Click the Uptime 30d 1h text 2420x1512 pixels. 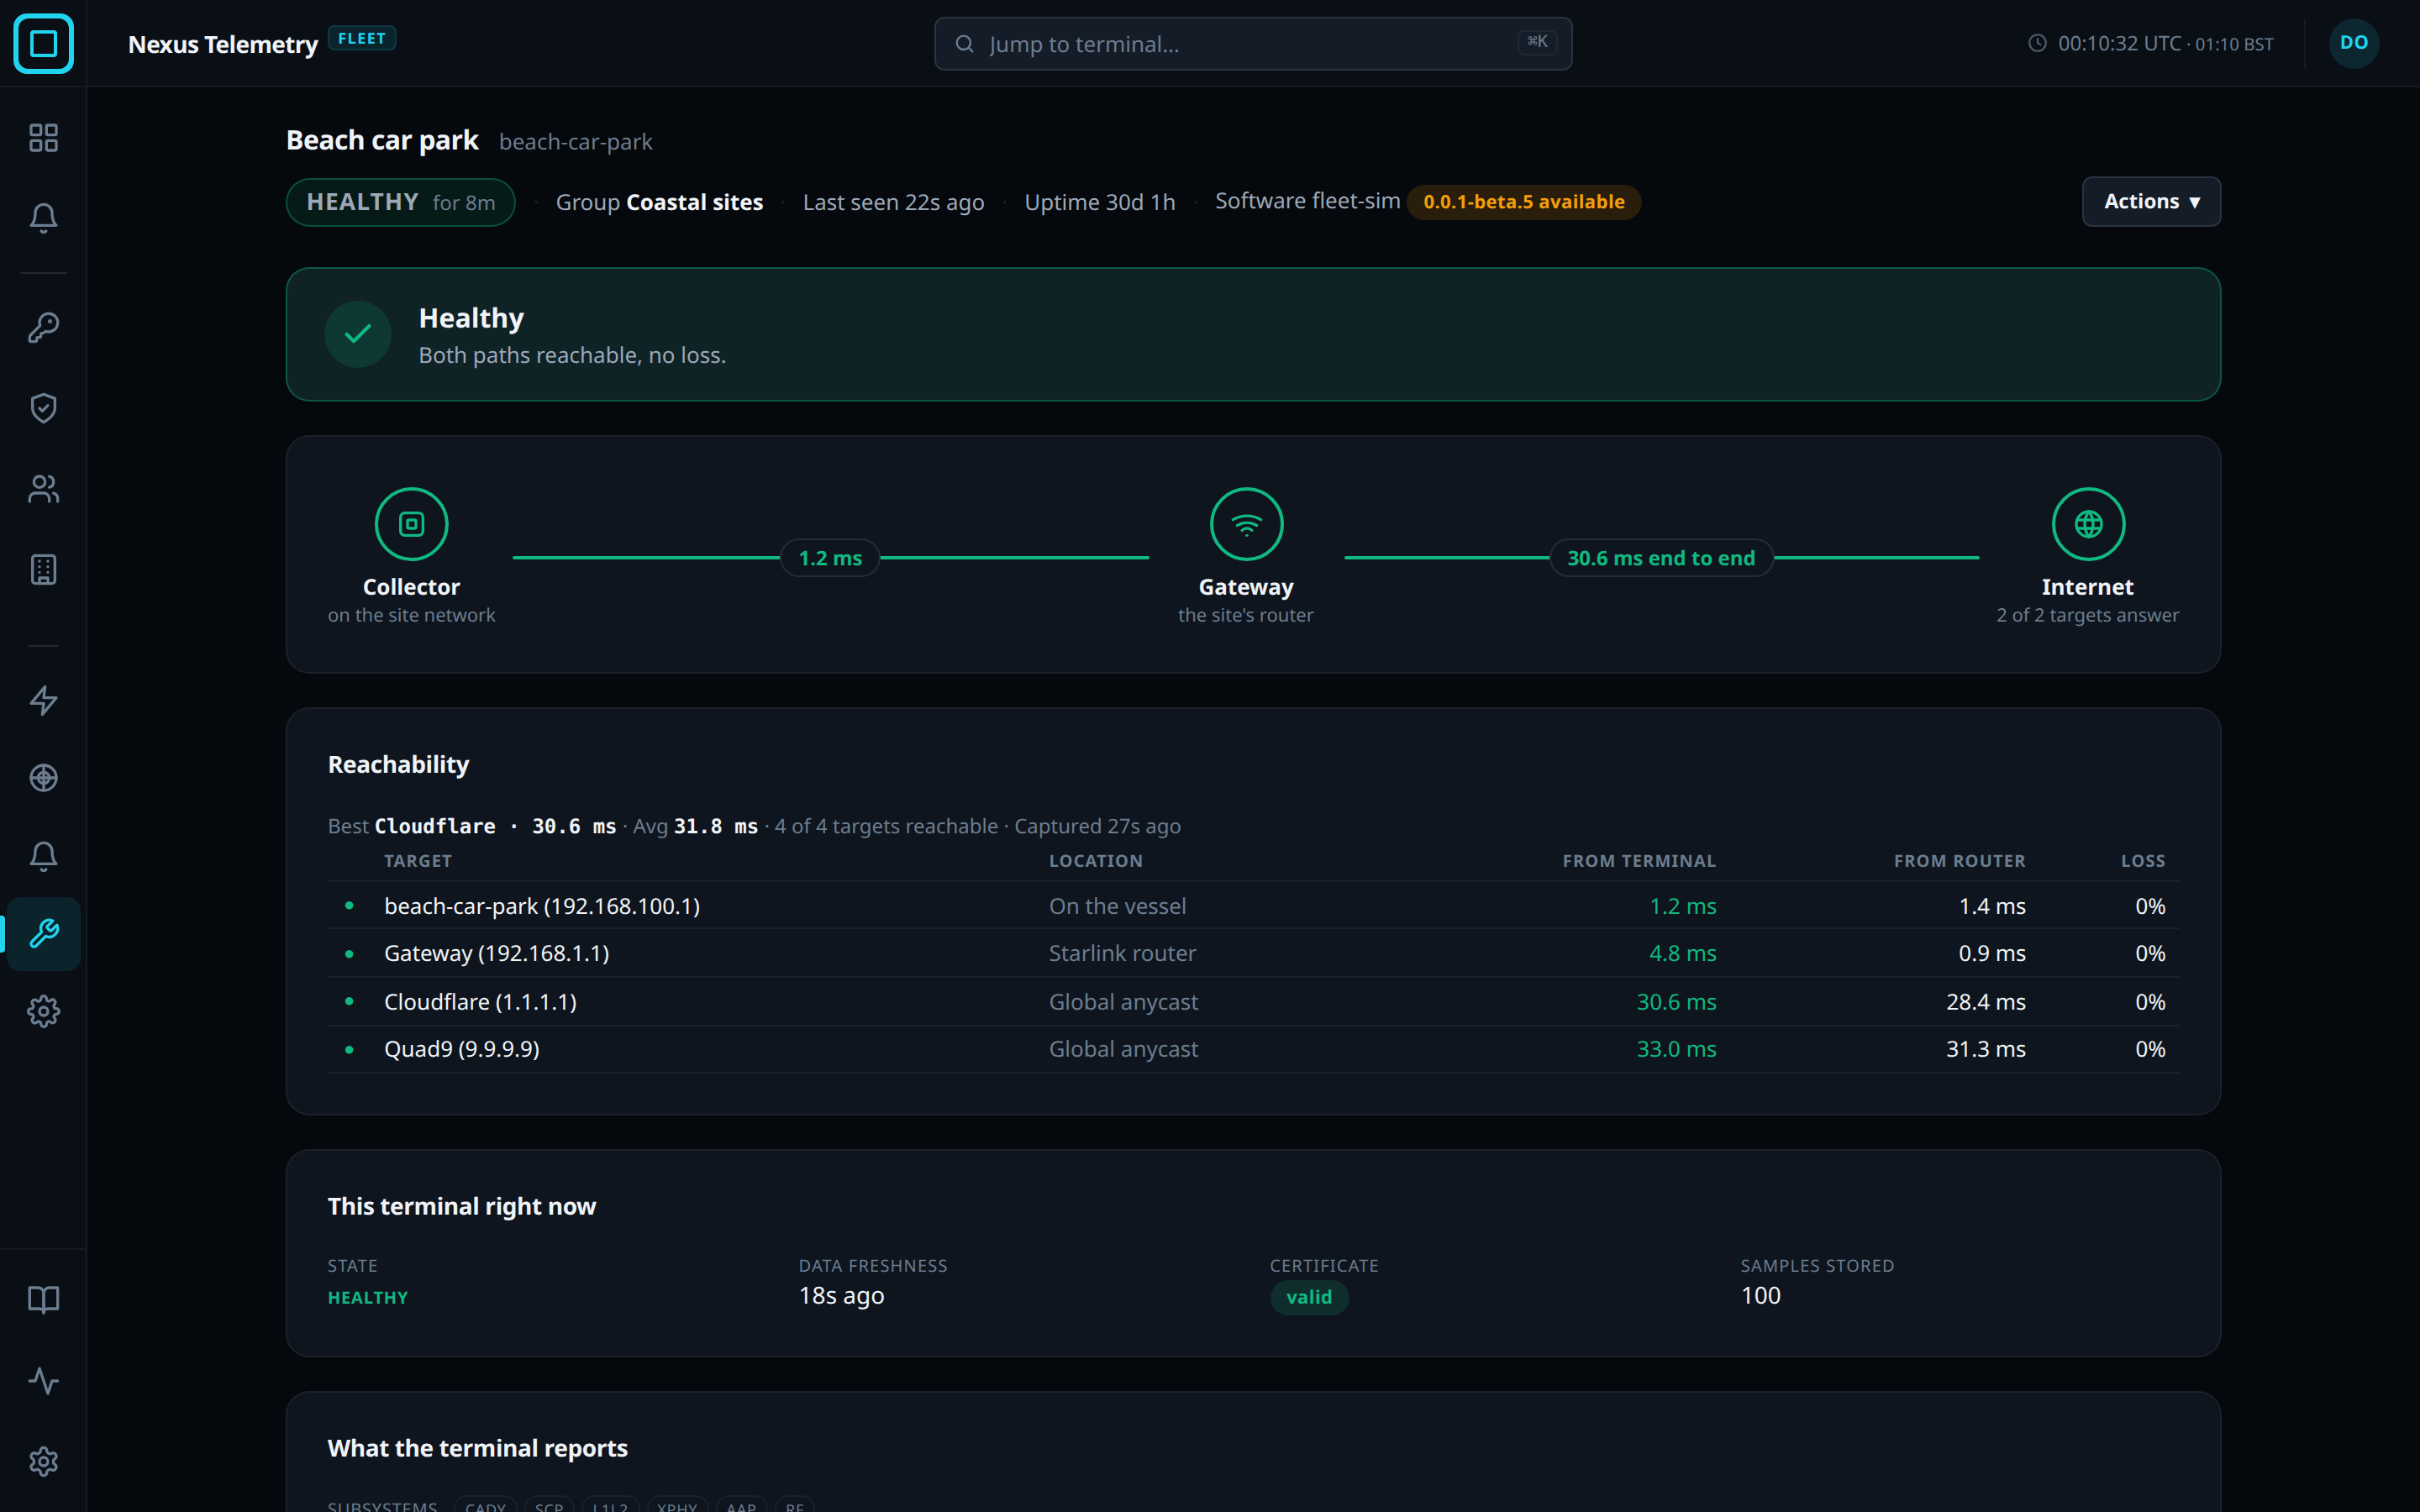1099,202
